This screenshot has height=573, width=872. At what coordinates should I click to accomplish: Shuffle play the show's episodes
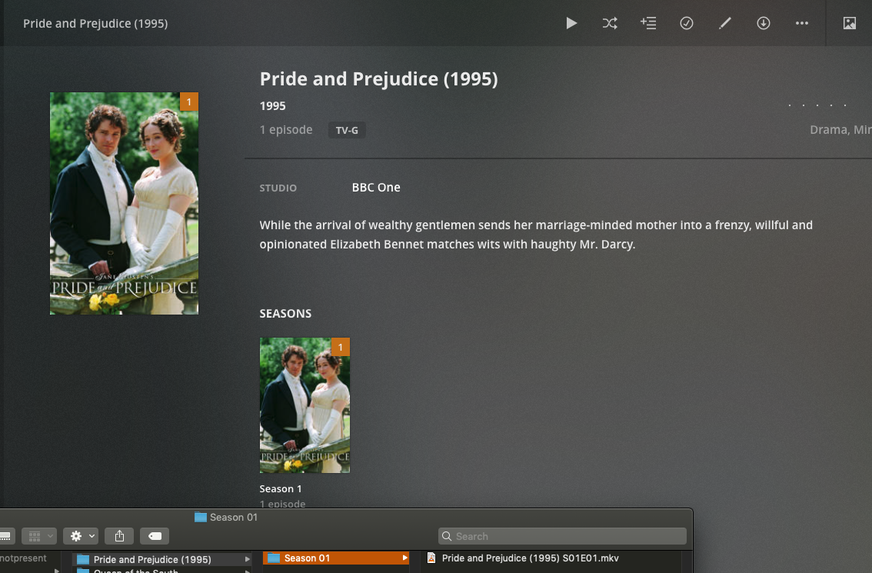pos(610,23)
